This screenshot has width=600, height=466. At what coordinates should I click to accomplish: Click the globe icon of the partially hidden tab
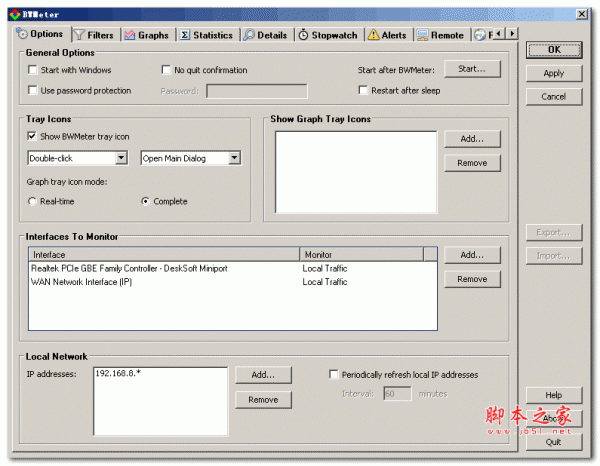[x=479, y=35]
